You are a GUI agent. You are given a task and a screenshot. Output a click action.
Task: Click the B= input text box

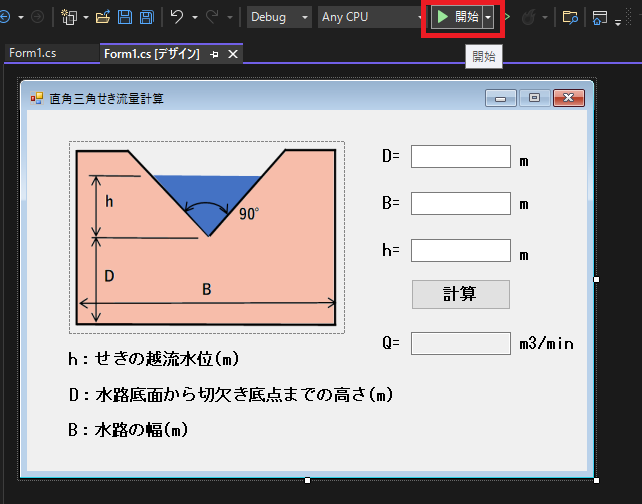461,203
